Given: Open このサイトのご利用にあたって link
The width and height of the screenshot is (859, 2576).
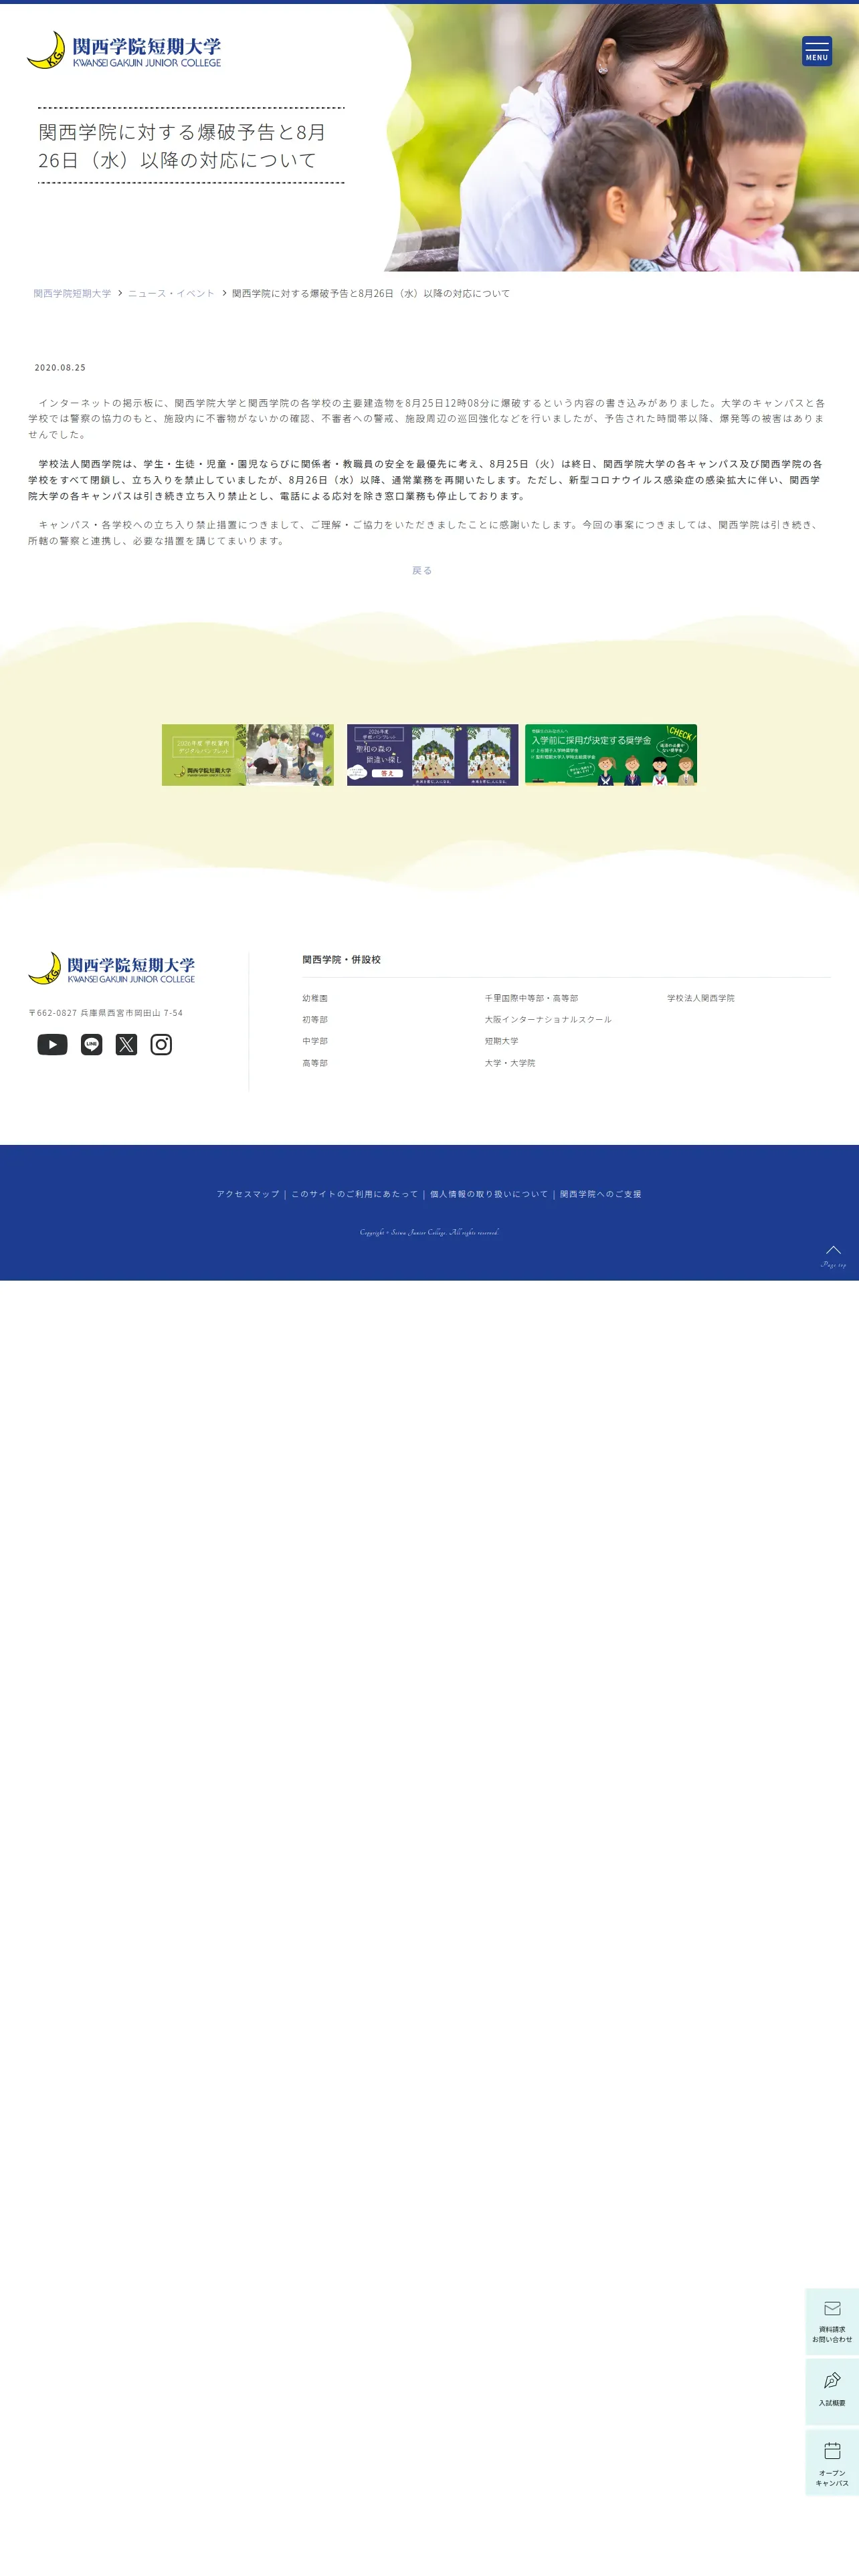Looking at the screenshot, I should 354,1194.
